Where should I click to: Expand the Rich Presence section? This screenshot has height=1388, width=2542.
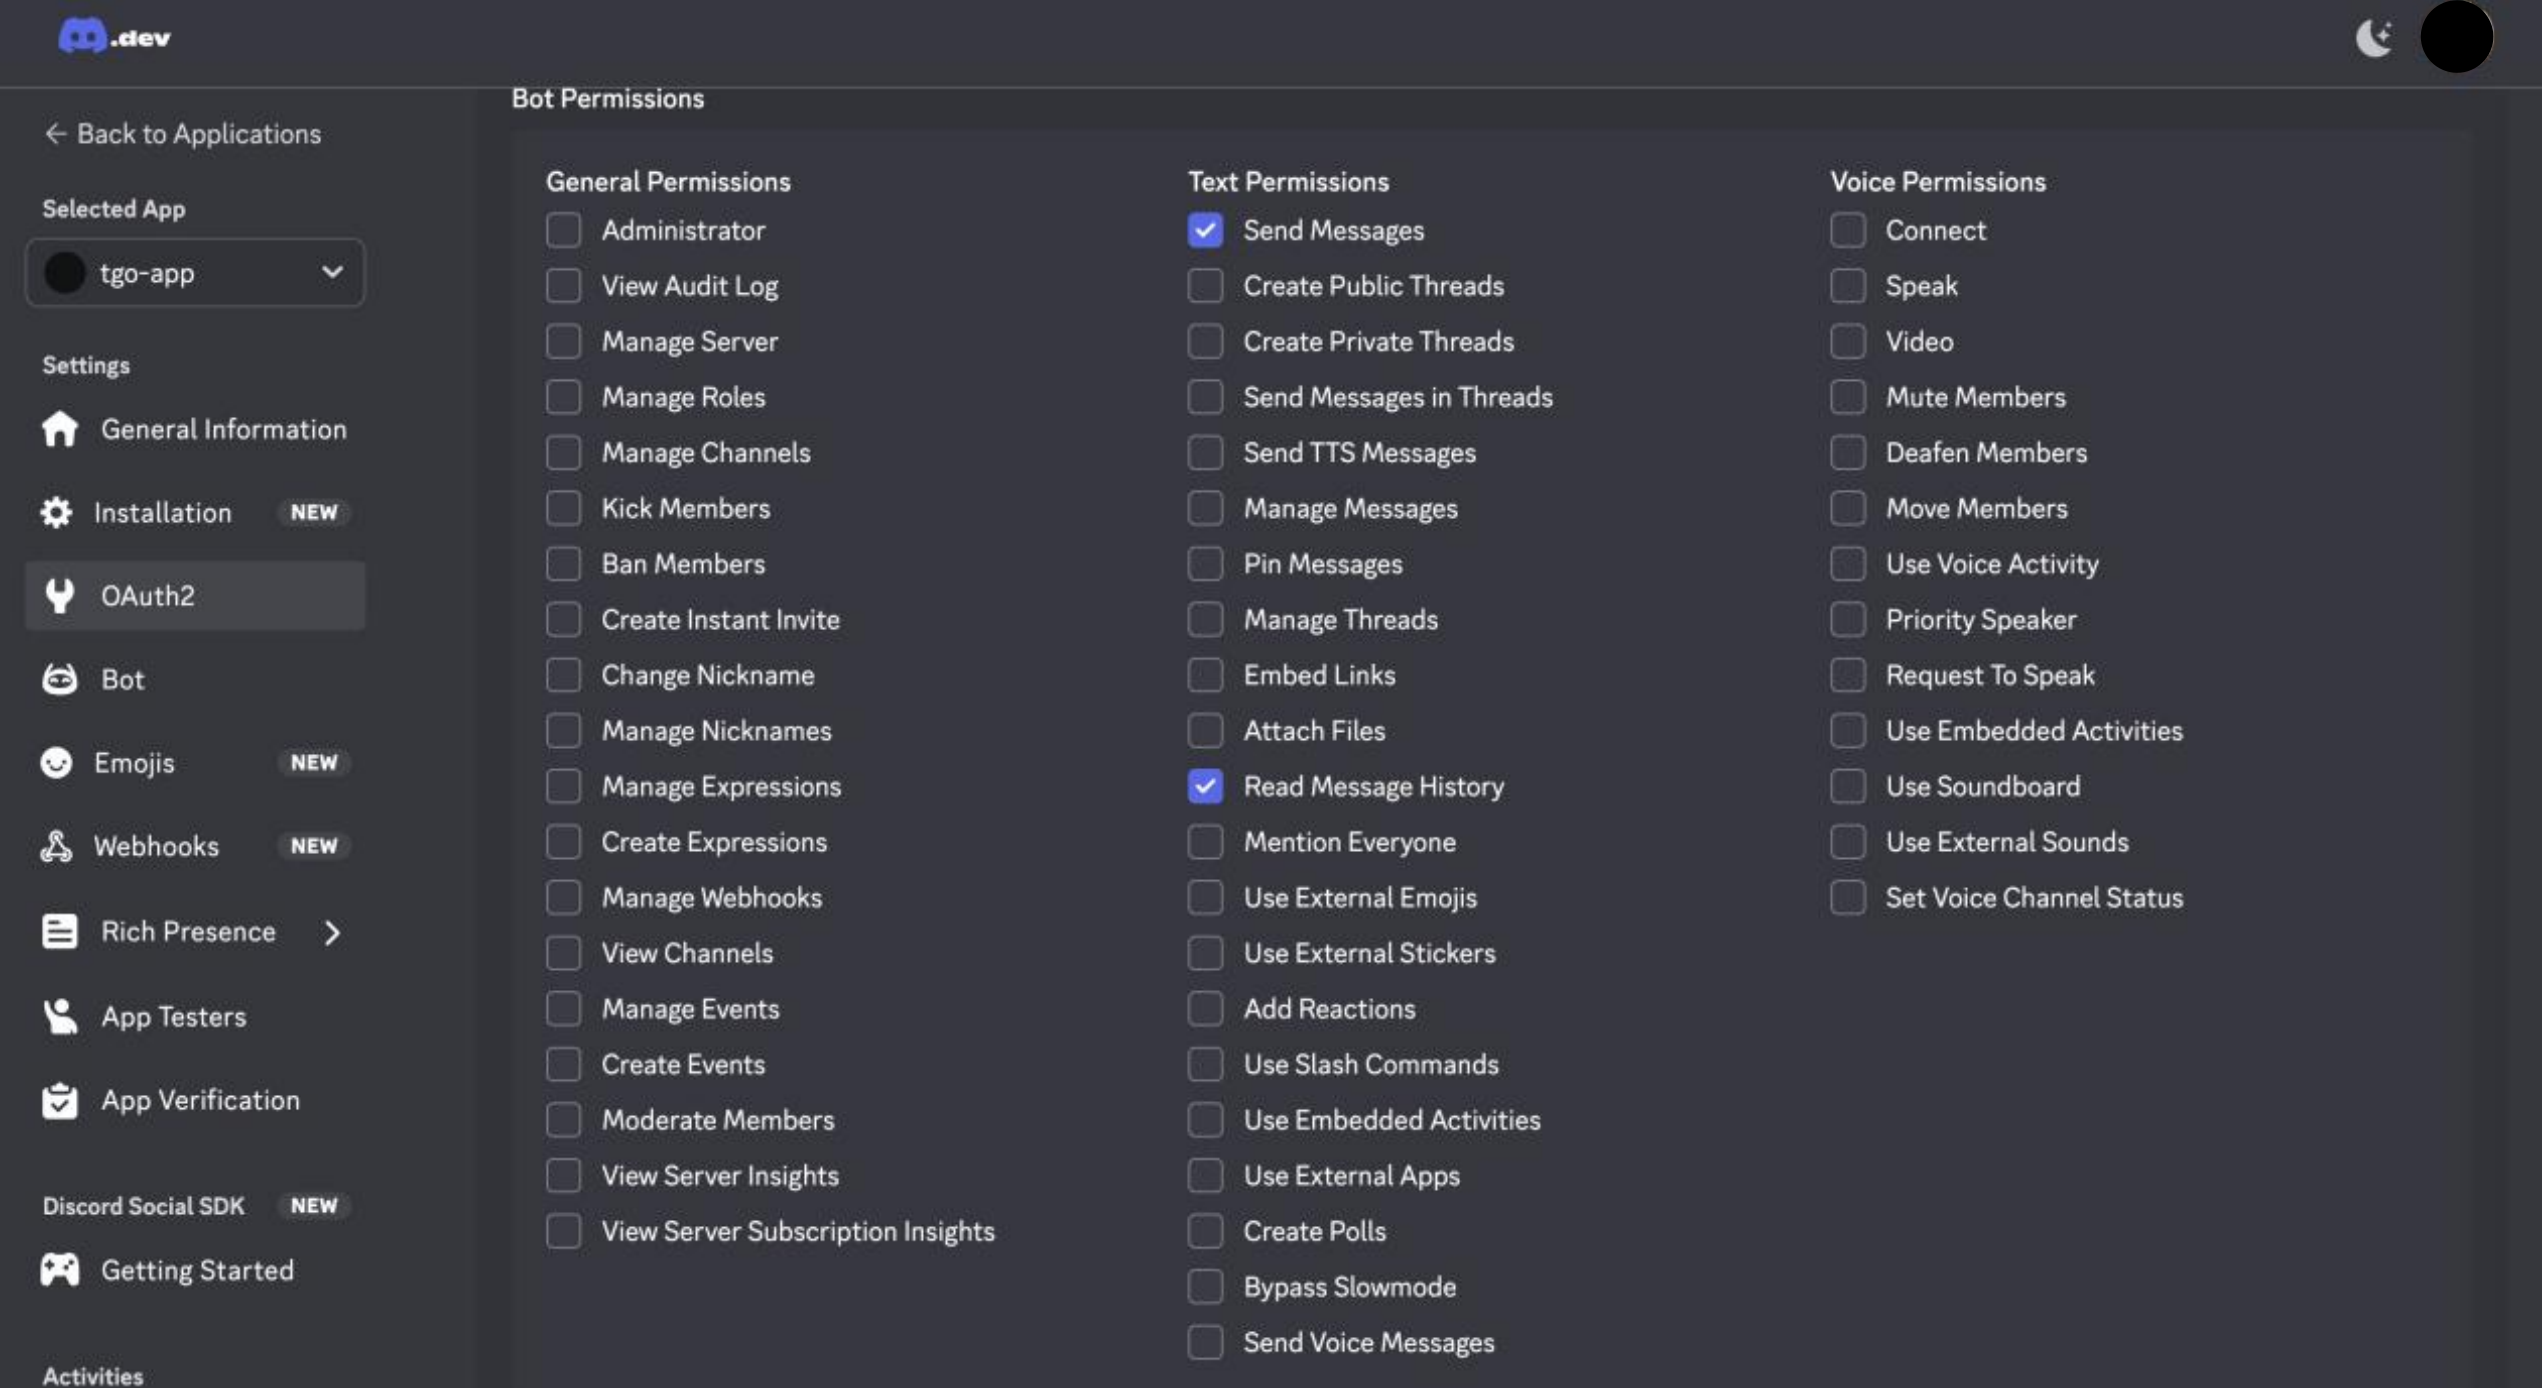click(x=333, y=931)
